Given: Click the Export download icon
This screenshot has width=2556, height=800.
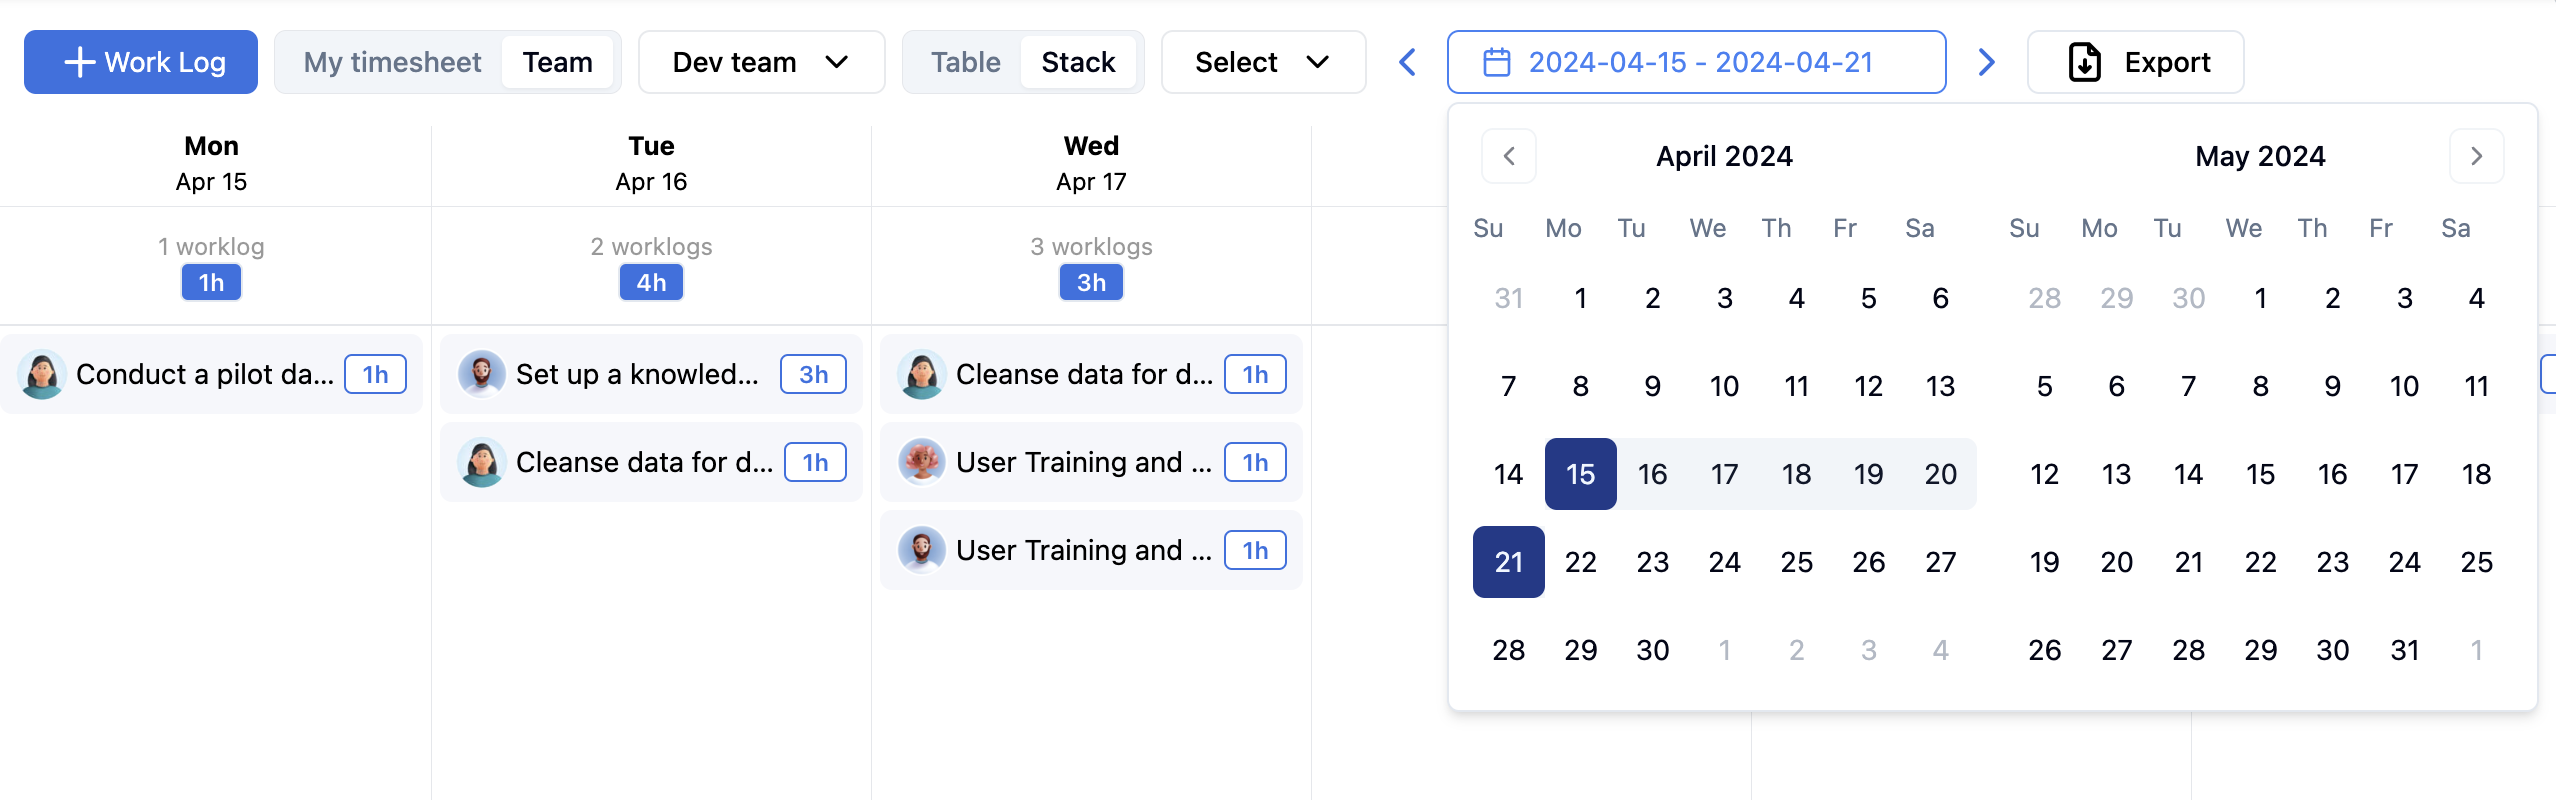Looking at the screenshot, I should [2084, 62].
